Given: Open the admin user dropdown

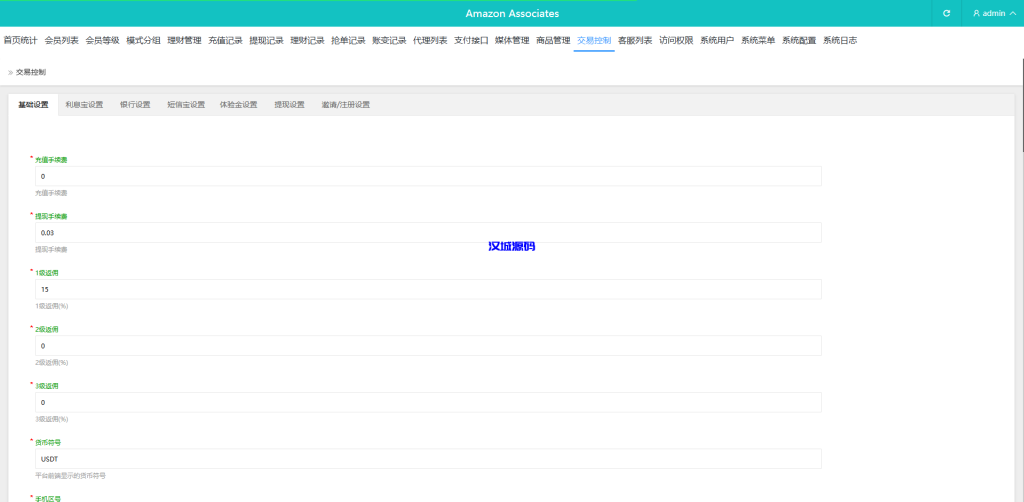Looking at the screenshot, I should [x=993, y=13].
